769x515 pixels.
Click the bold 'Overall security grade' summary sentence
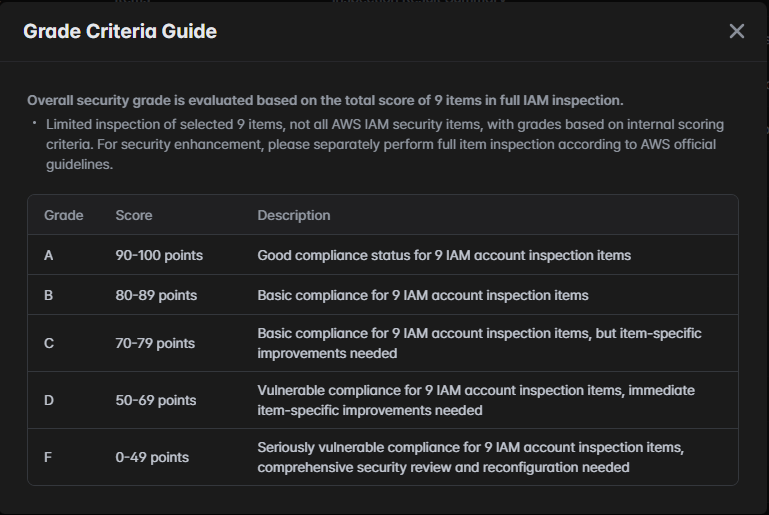click(x=325, y=100)
